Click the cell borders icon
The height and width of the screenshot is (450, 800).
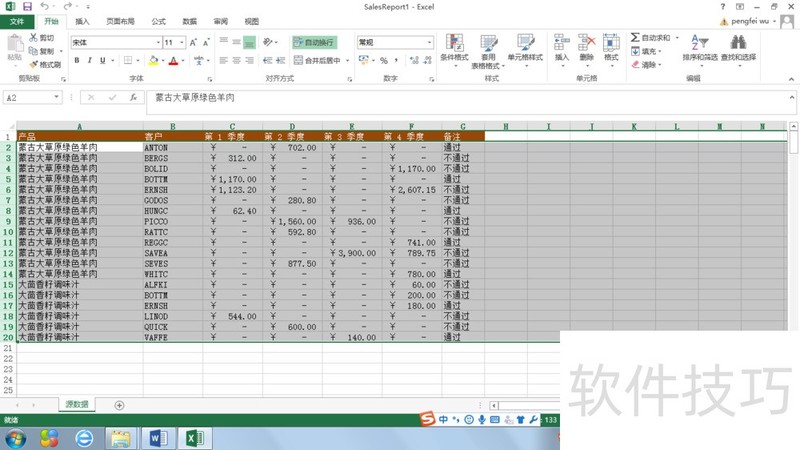pyautogui.click(x=128, y=60)
